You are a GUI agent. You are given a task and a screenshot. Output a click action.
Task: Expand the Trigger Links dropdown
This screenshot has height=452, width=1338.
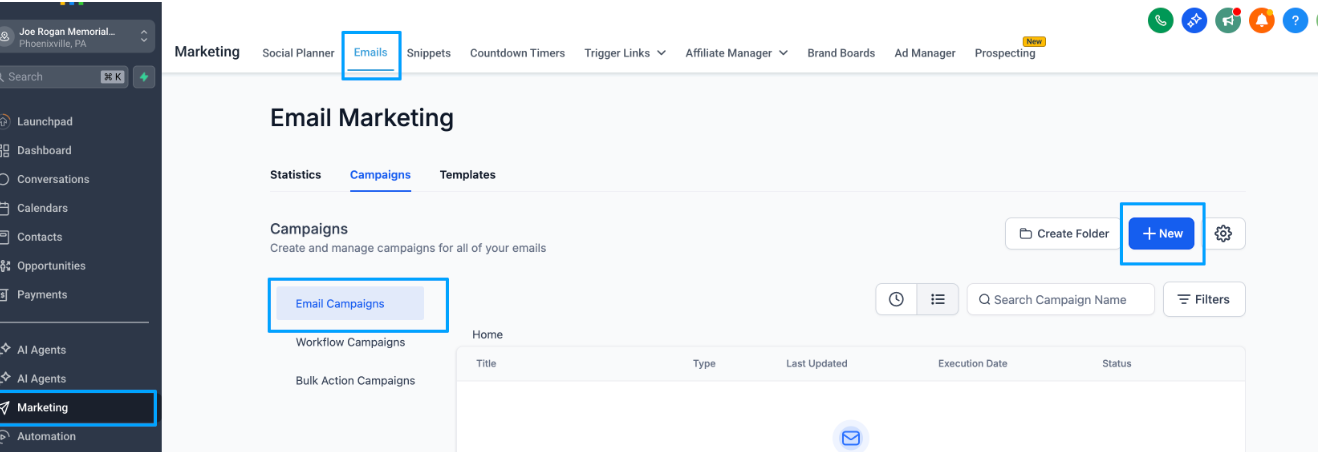[625, 53]
